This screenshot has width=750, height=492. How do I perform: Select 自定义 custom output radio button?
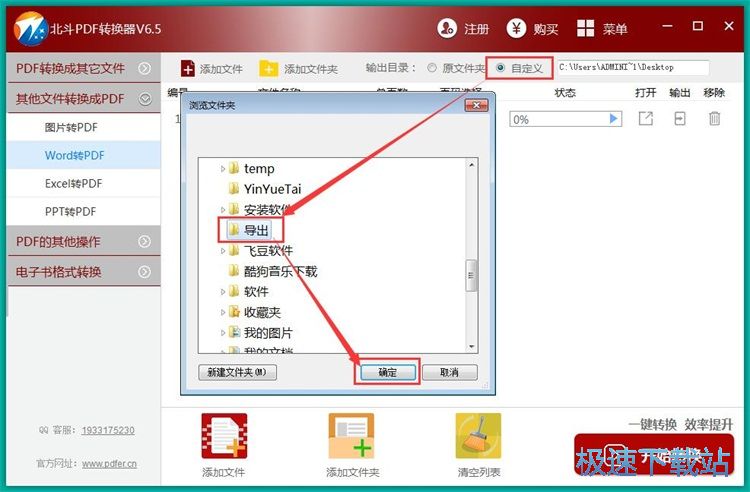(x=500, y=68)
